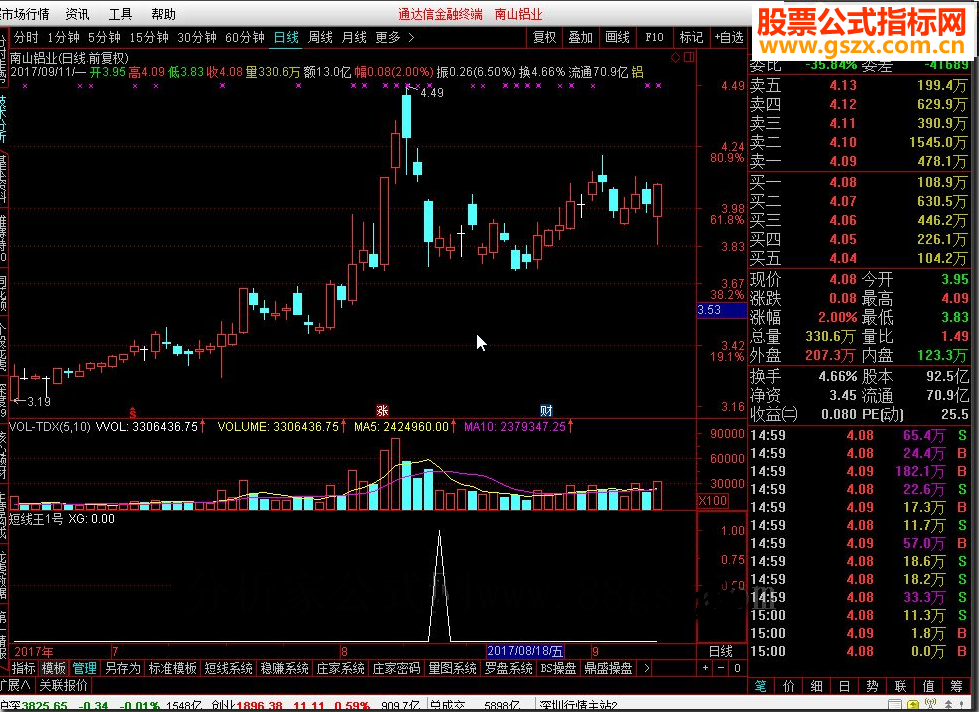Click the 叠加 overlay button
This screenshot has width=979, height=712.
[580, 37]
